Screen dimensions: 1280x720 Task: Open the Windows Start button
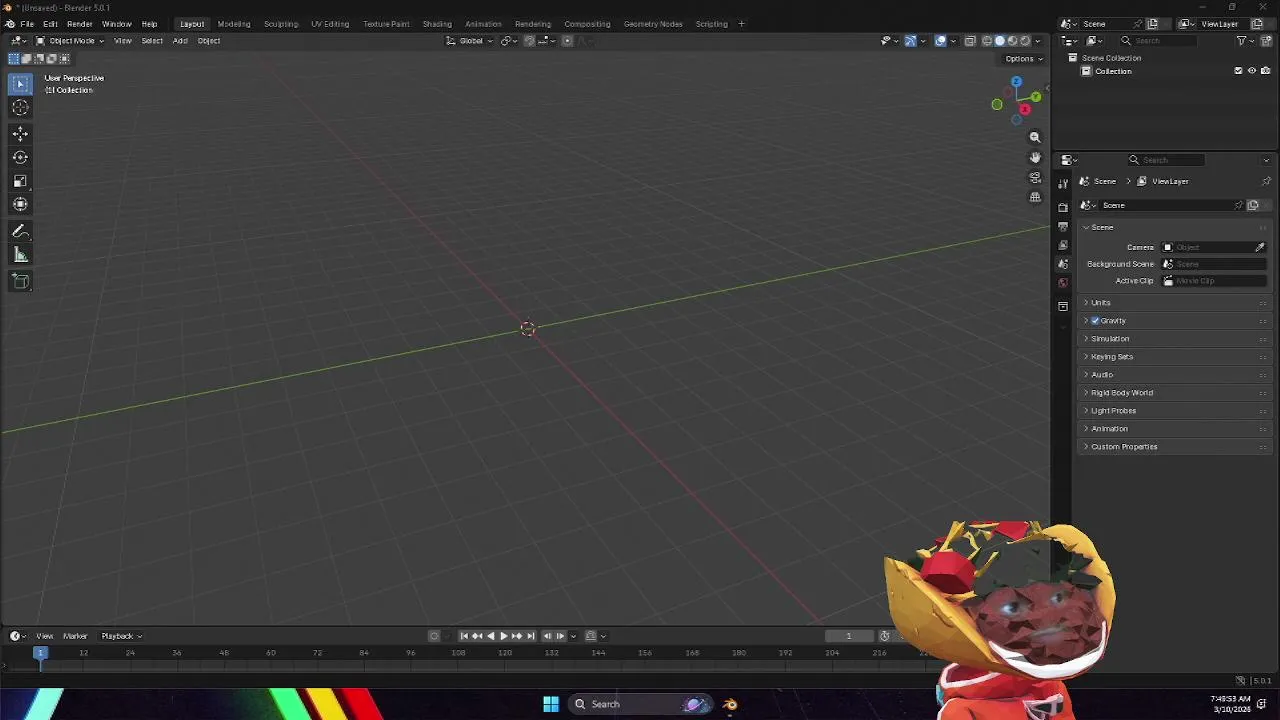(x=551, y=704)
